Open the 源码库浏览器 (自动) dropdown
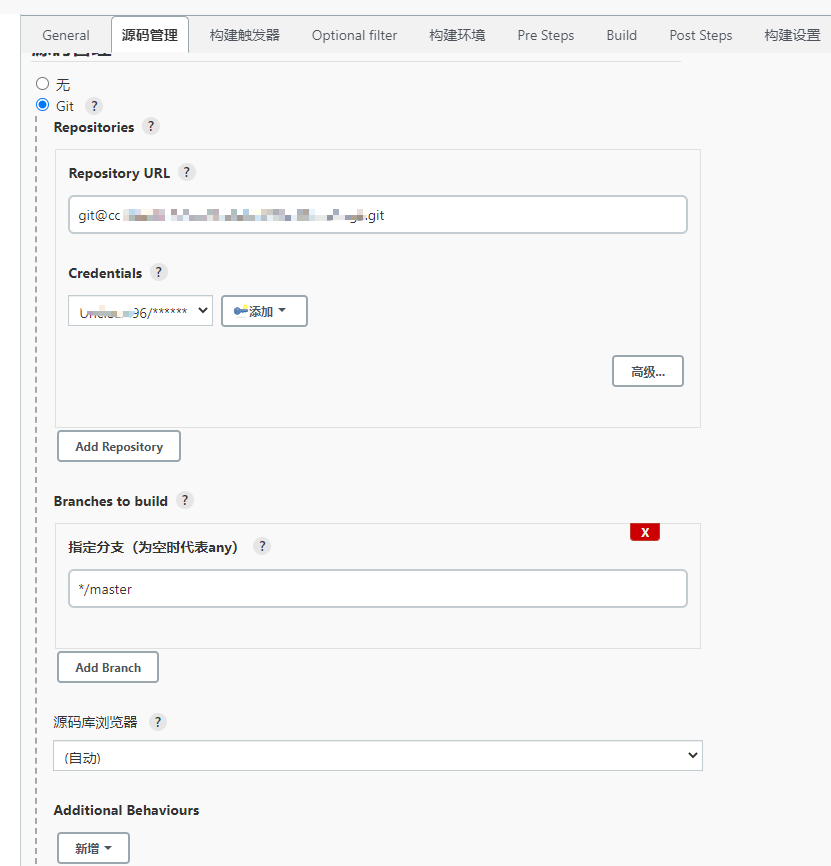Screen dimensions: 831x866 (377, 756)
